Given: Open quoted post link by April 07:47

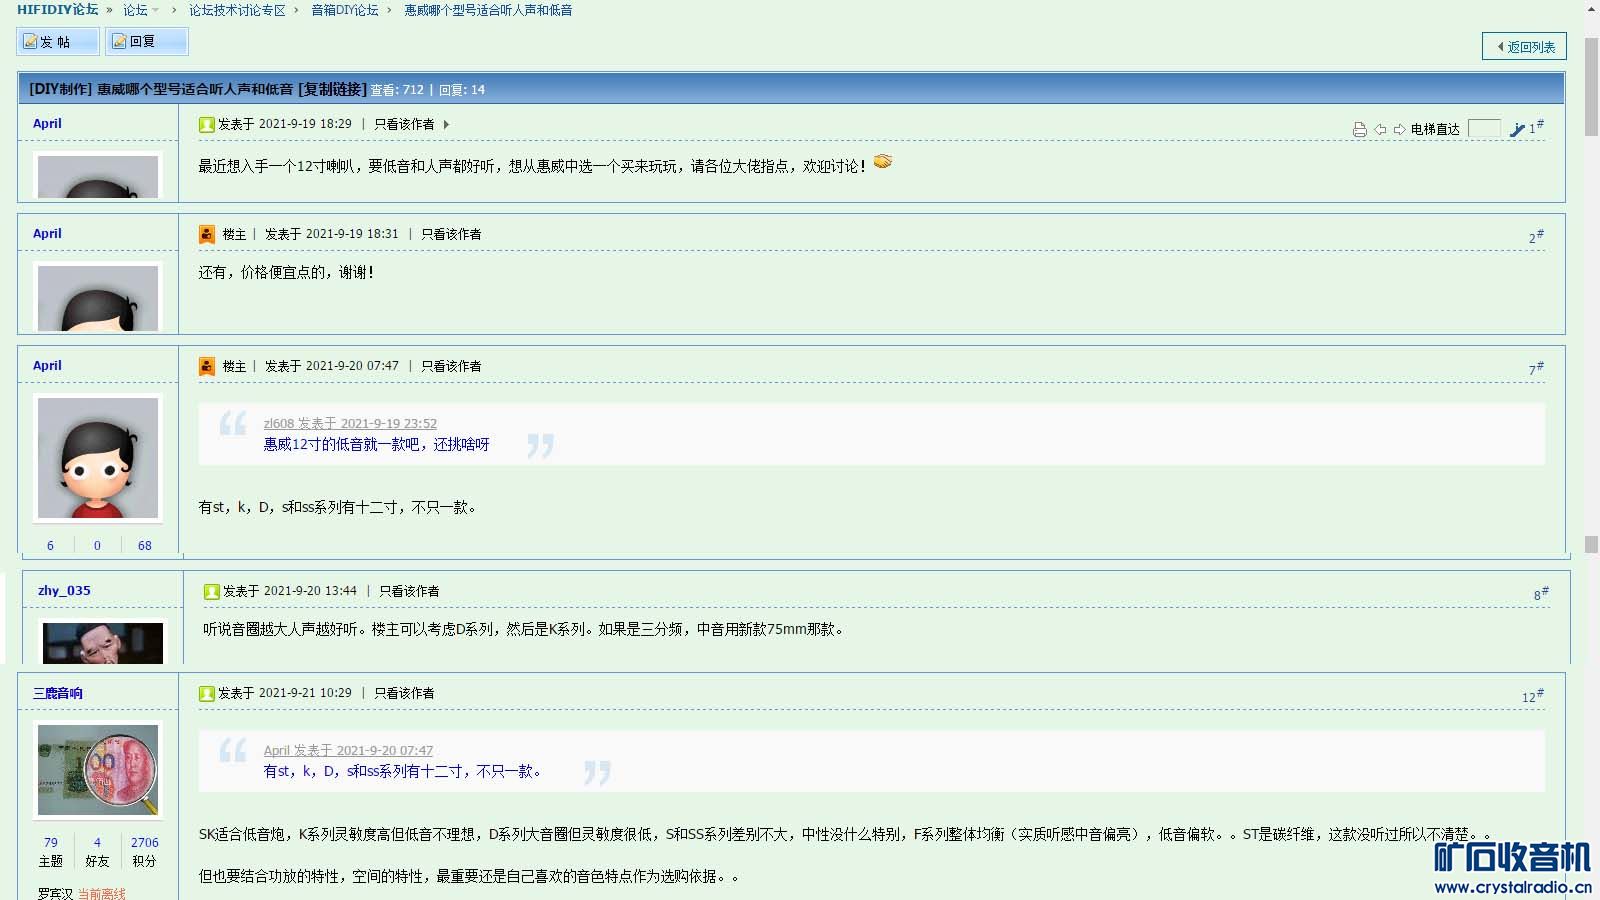Looking at the screenshot, I should [348, 750].
